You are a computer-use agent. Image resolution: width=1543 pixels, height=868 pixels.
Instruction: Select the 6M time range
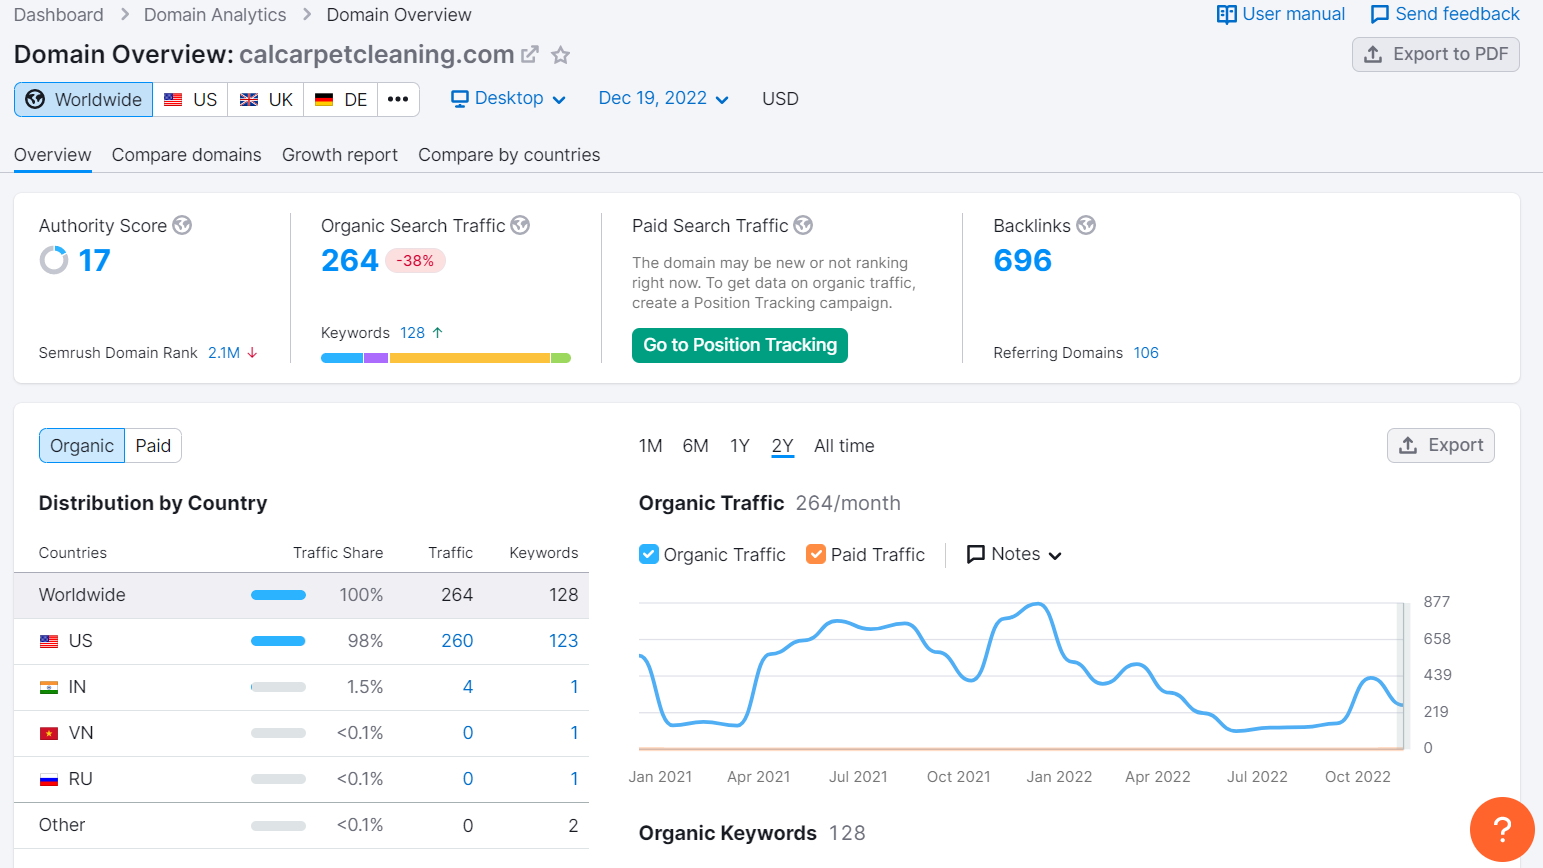[x=696, y=446]
